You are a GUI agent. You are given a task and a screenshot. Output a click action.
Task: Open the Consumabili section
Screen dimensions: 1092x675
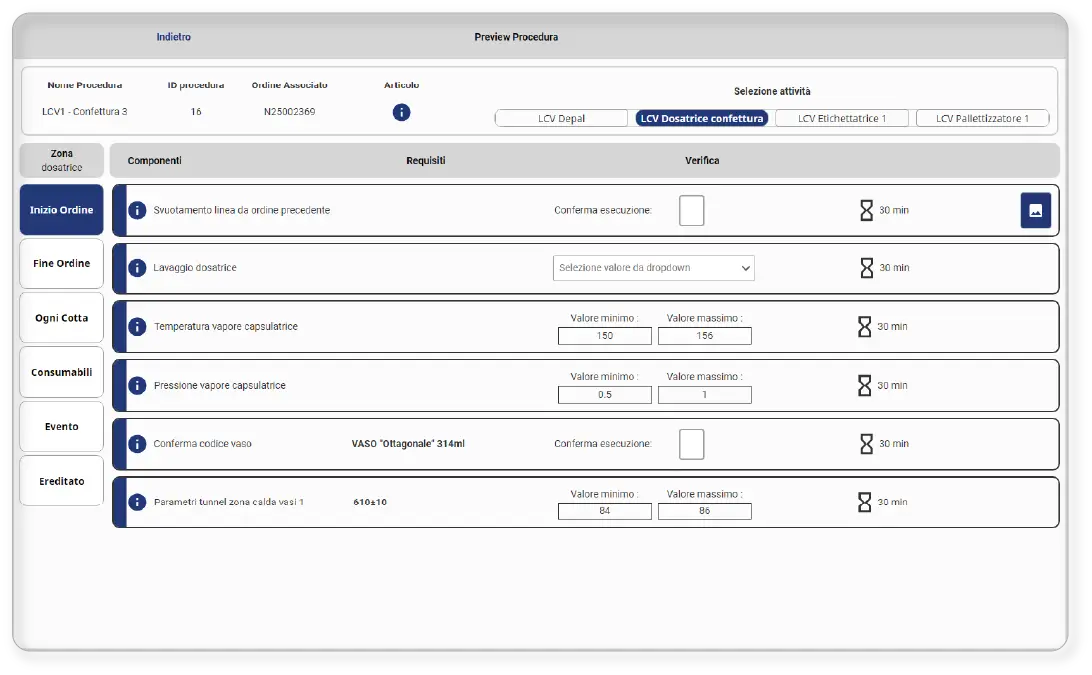(61, 372)
